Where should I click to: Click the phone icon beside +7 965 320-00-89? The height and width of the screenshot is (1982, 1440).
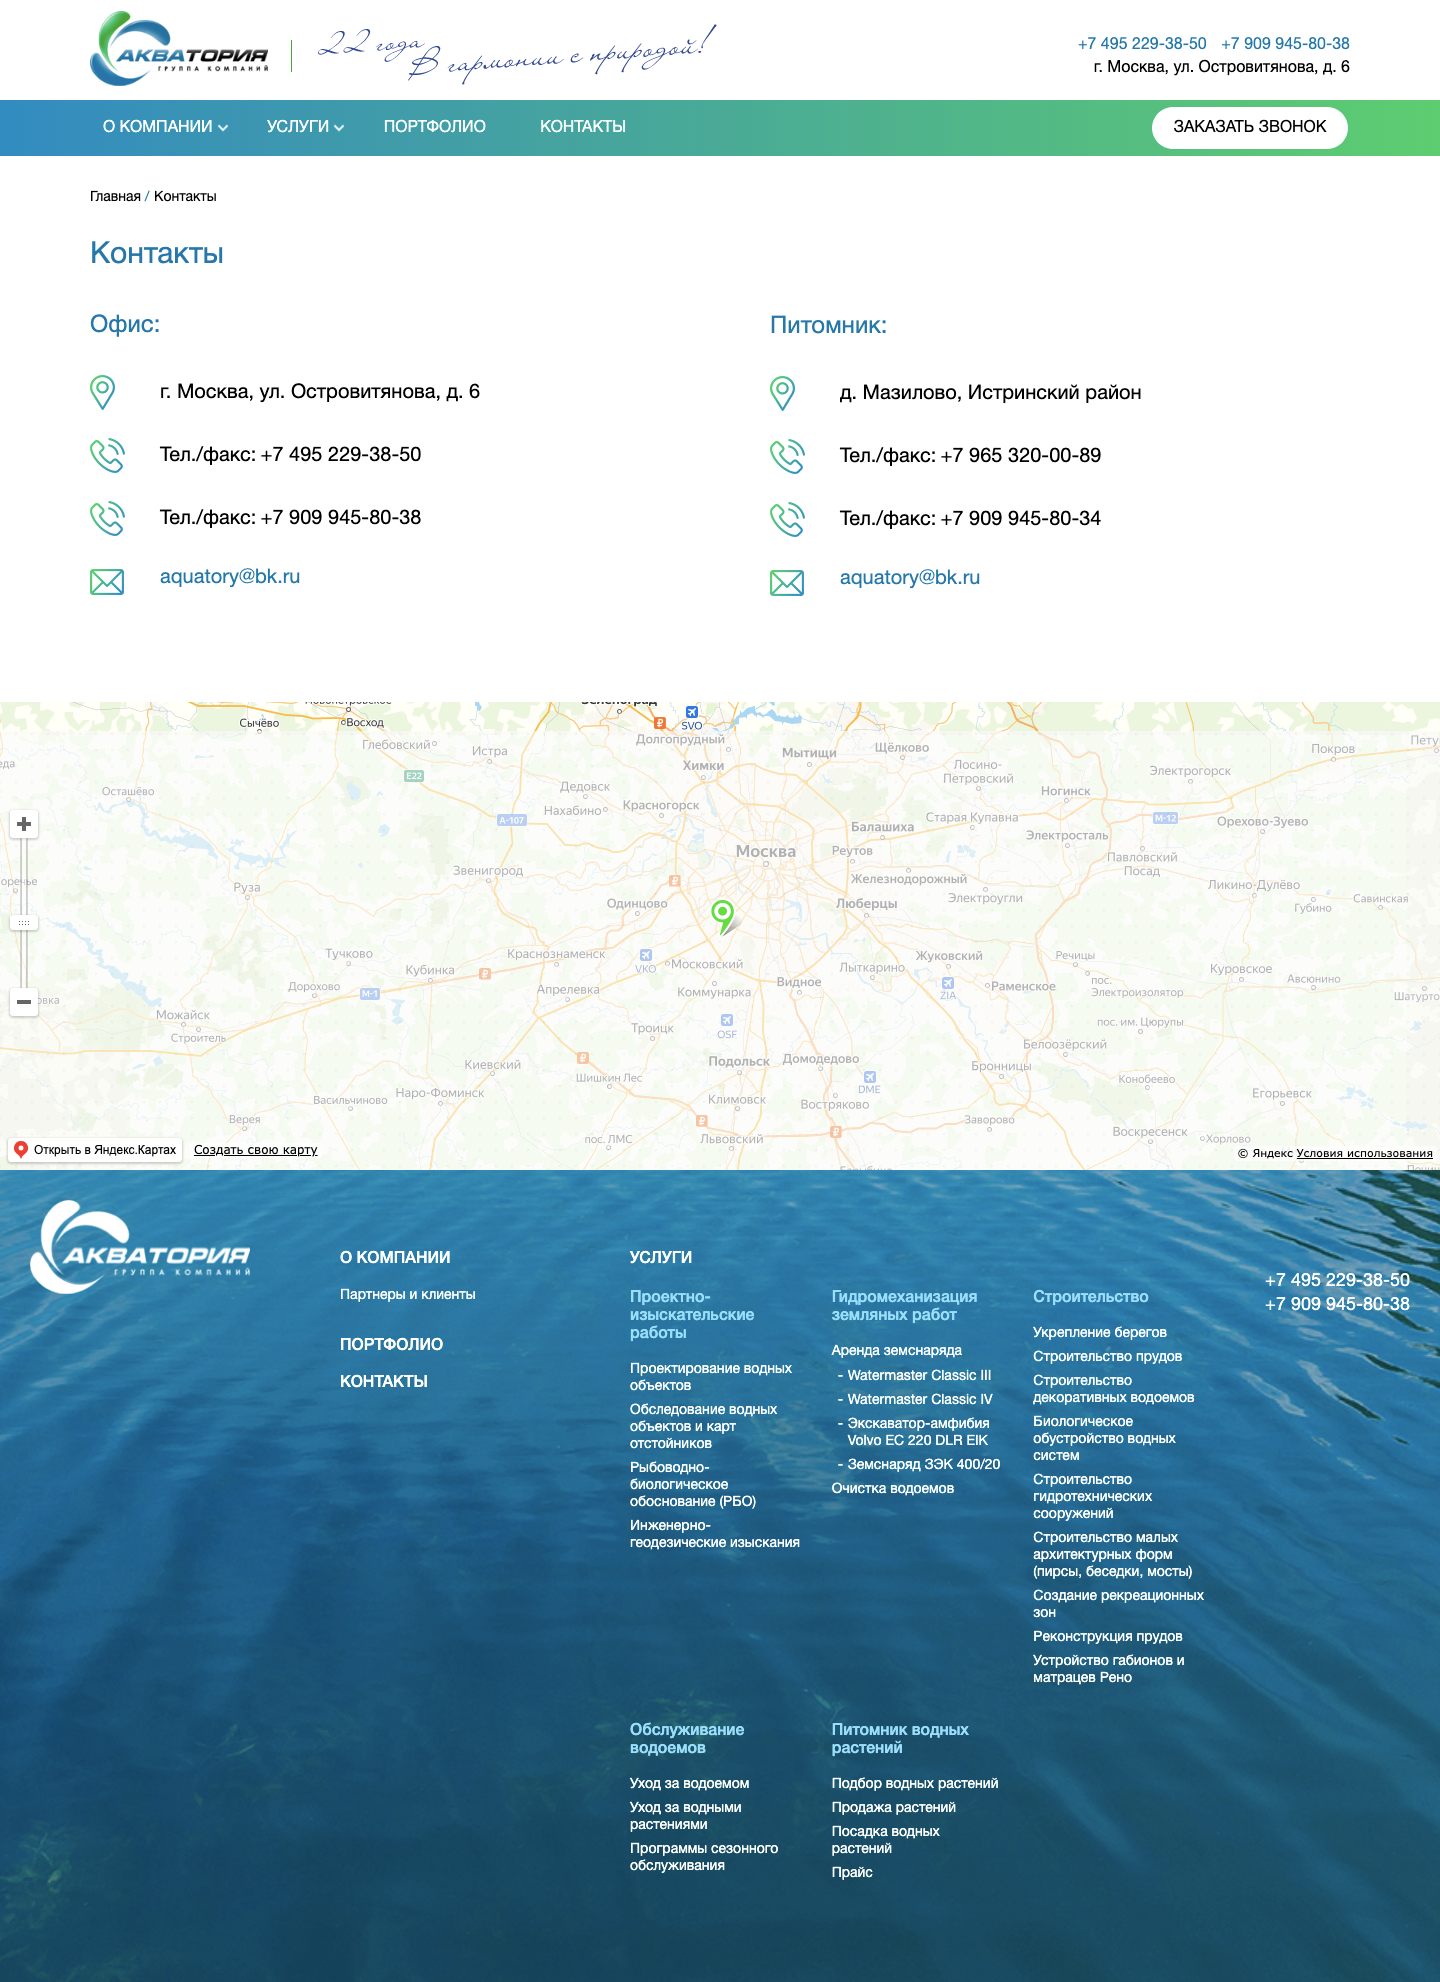787,456
